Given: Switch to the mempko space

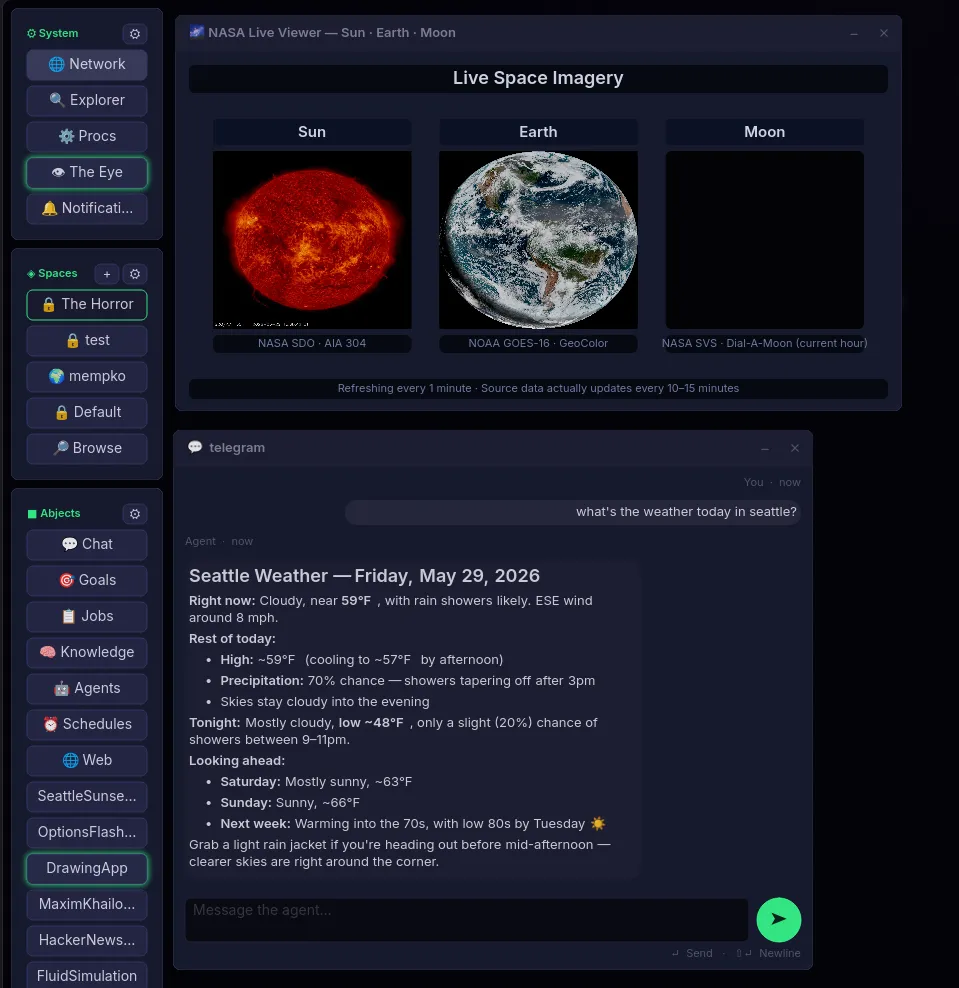Looking at the screenshot, I should (87, 376).
